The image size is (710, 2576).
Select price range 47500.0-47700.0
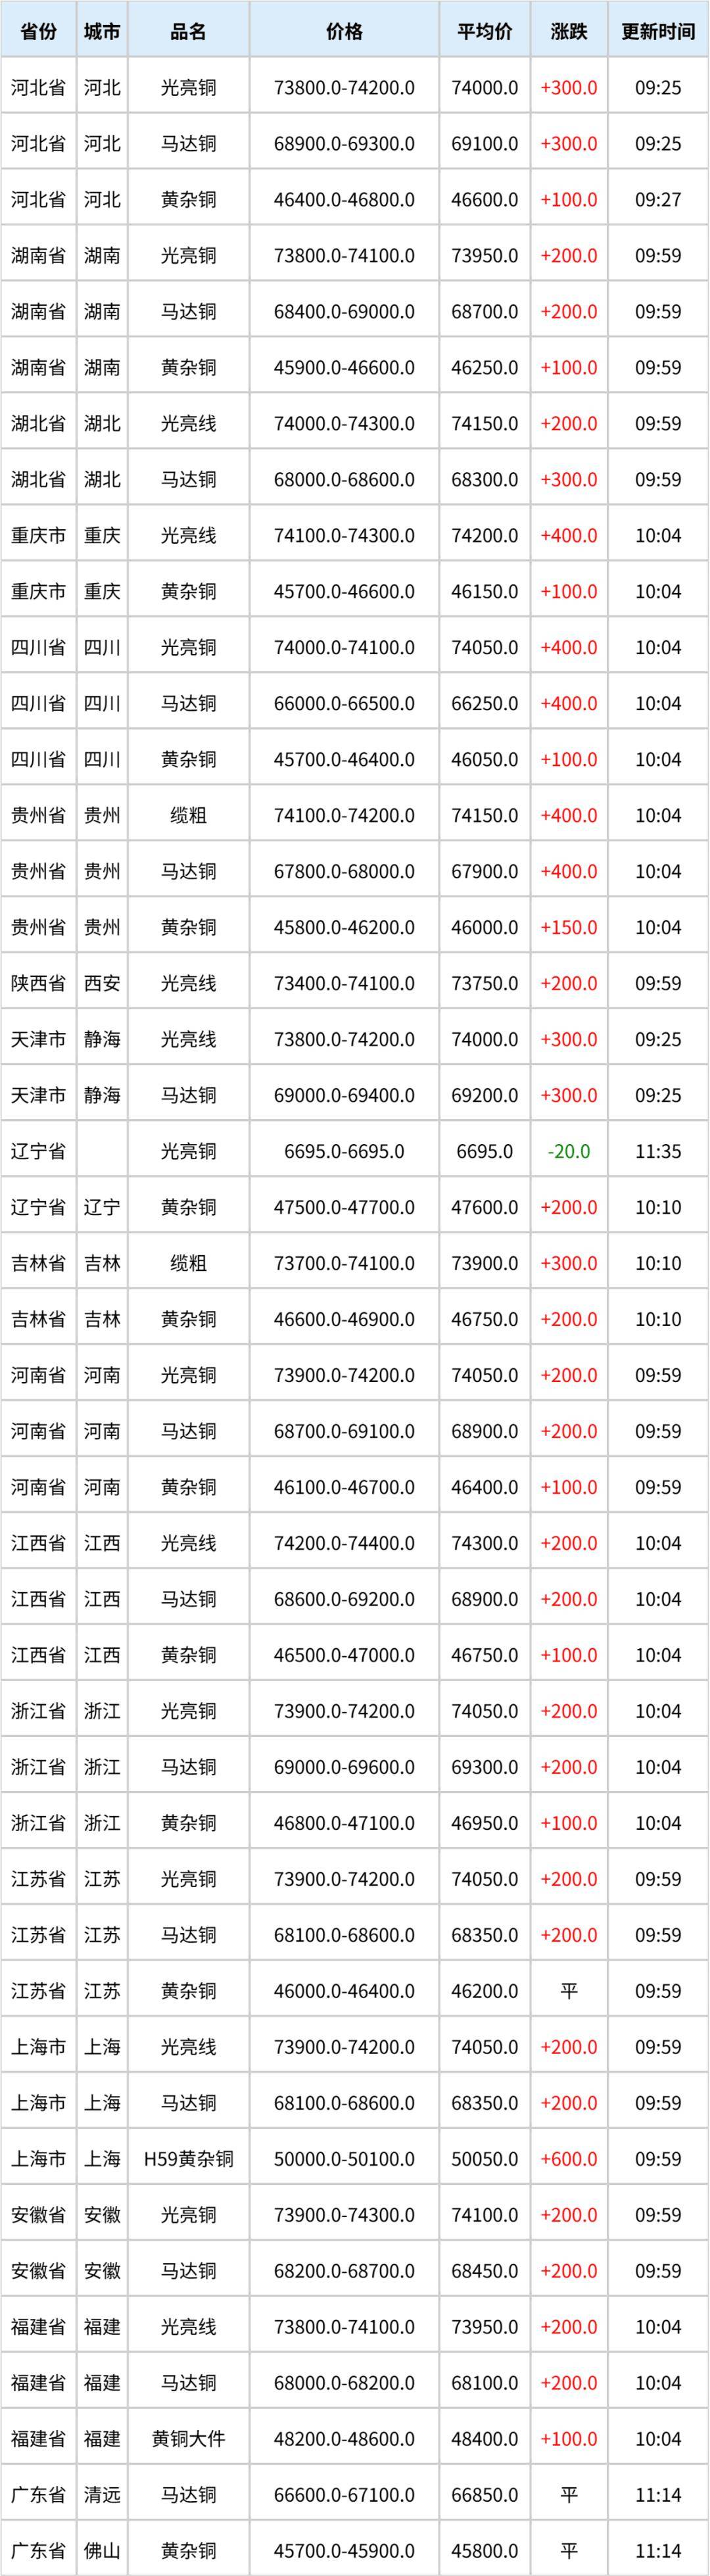pyautogui.click(x=344, y=1208)
